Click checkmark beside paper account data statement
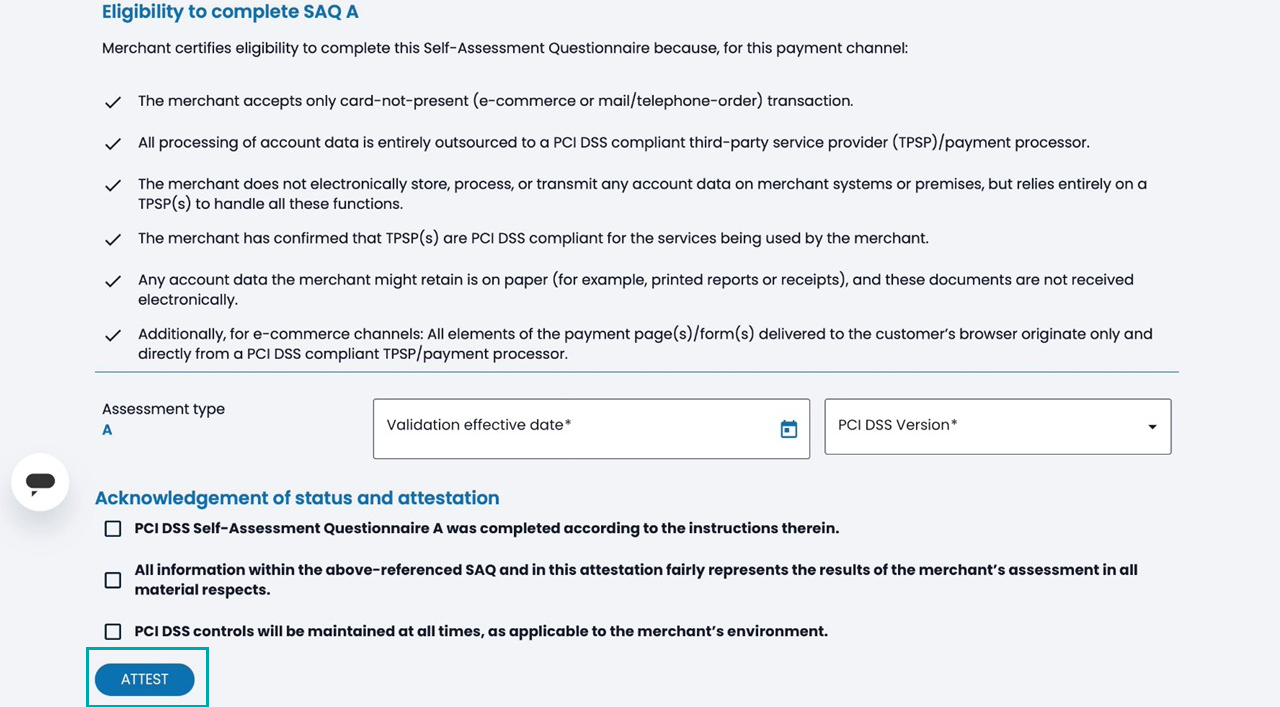This screenshot has width=1280, height=707. pos(113,282)
